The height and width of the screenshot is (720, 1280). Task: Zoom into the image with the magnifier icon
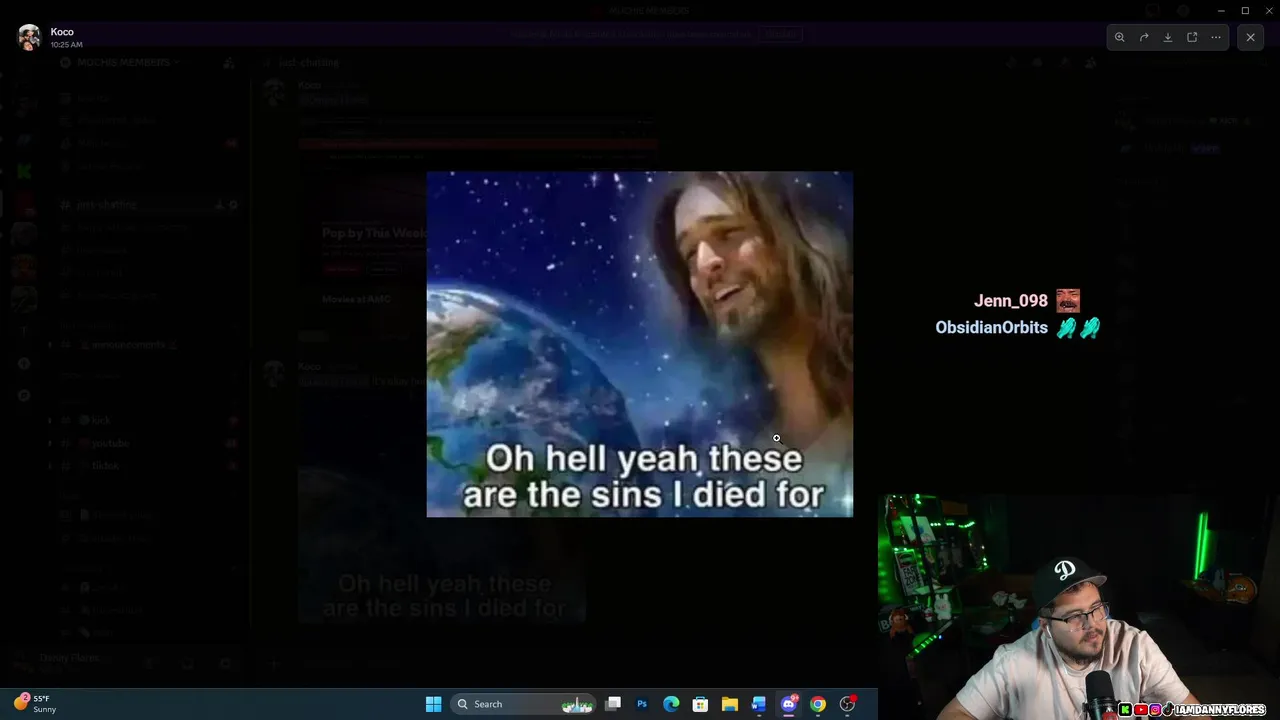click(1120, 37)
